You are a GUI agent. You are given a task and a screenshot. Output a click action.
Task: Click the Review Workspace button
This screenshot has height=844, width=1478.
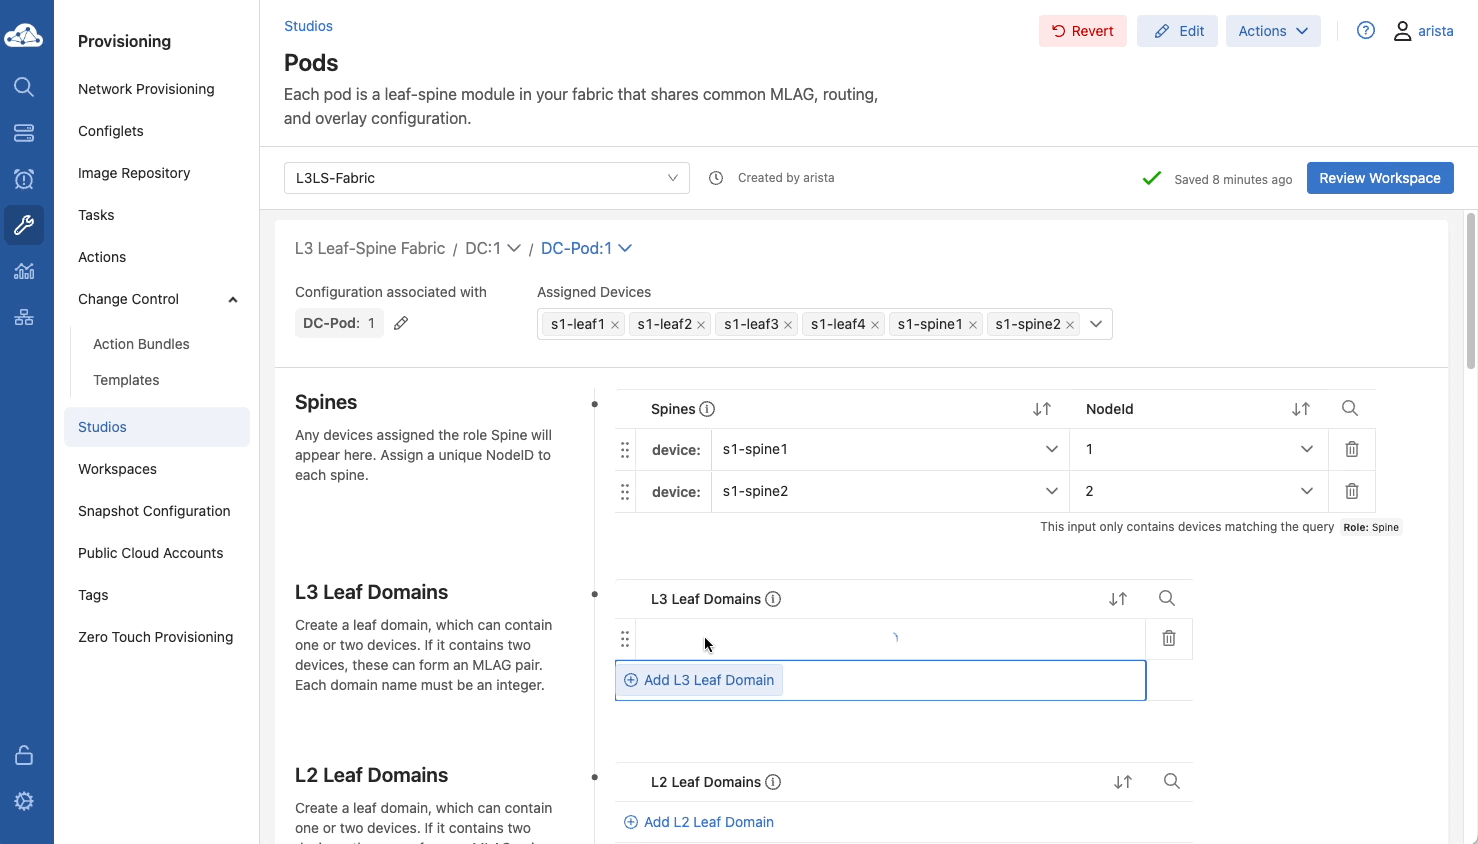(x=1379, y=178)
